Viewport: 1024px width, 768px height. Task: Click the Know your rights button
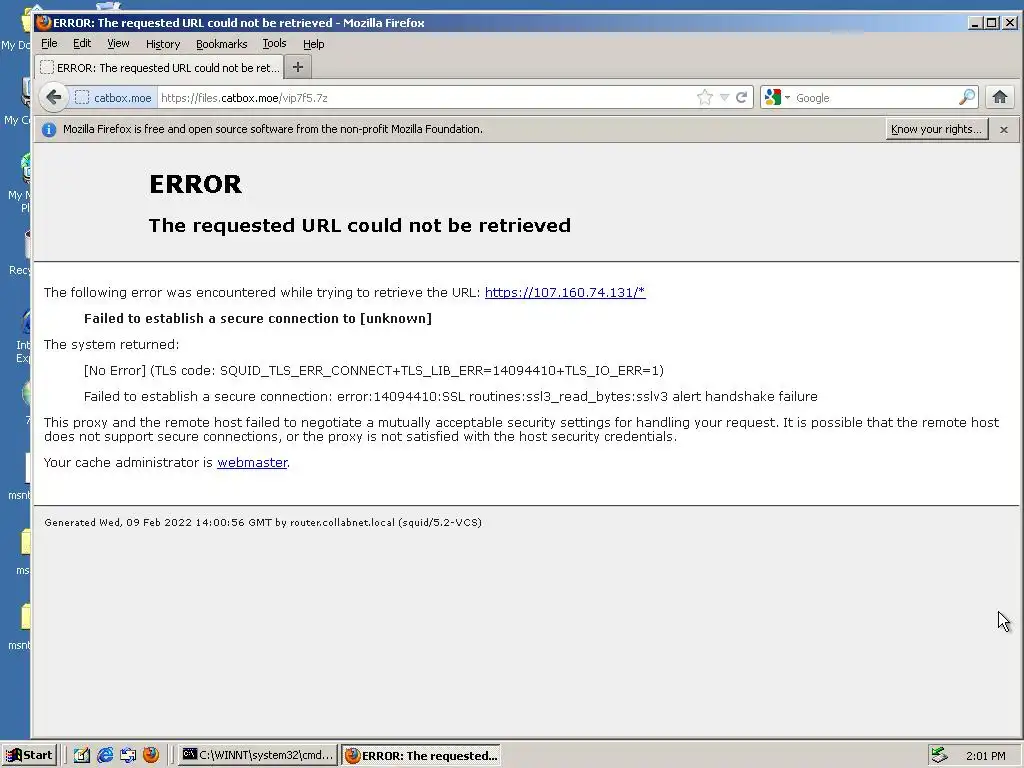[x=936, y=129]
